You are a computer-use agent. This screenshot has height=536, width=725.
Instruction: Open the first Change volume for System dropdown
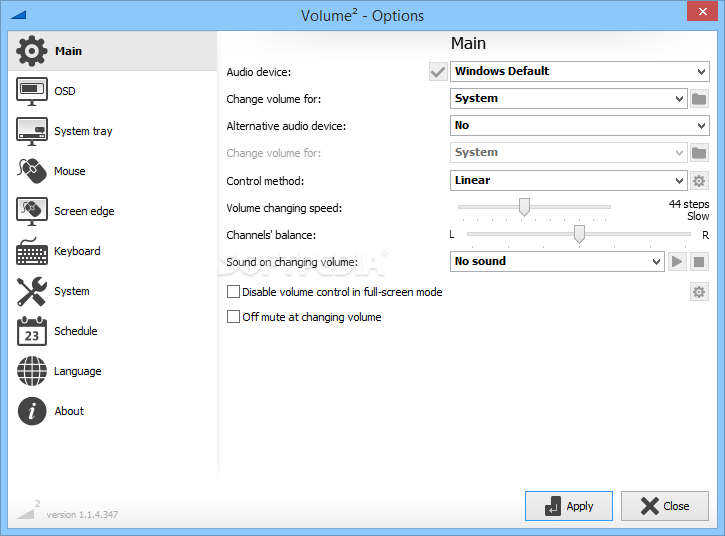[569, 99]
